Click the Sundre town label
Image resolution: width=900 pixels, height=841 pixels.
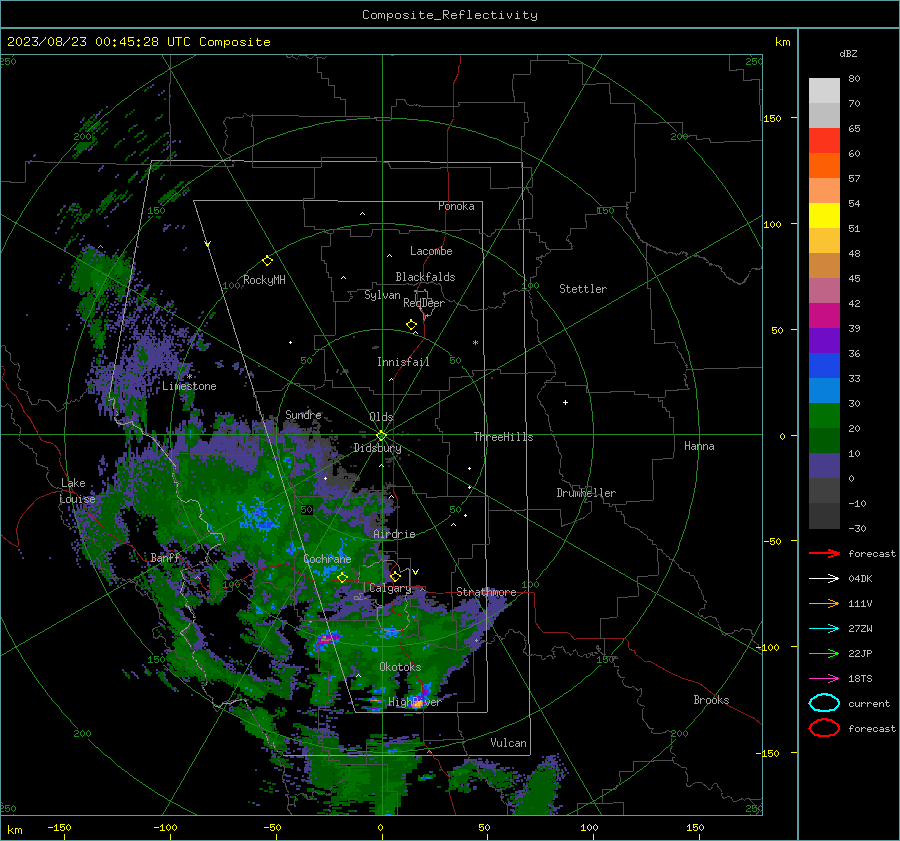303,414
